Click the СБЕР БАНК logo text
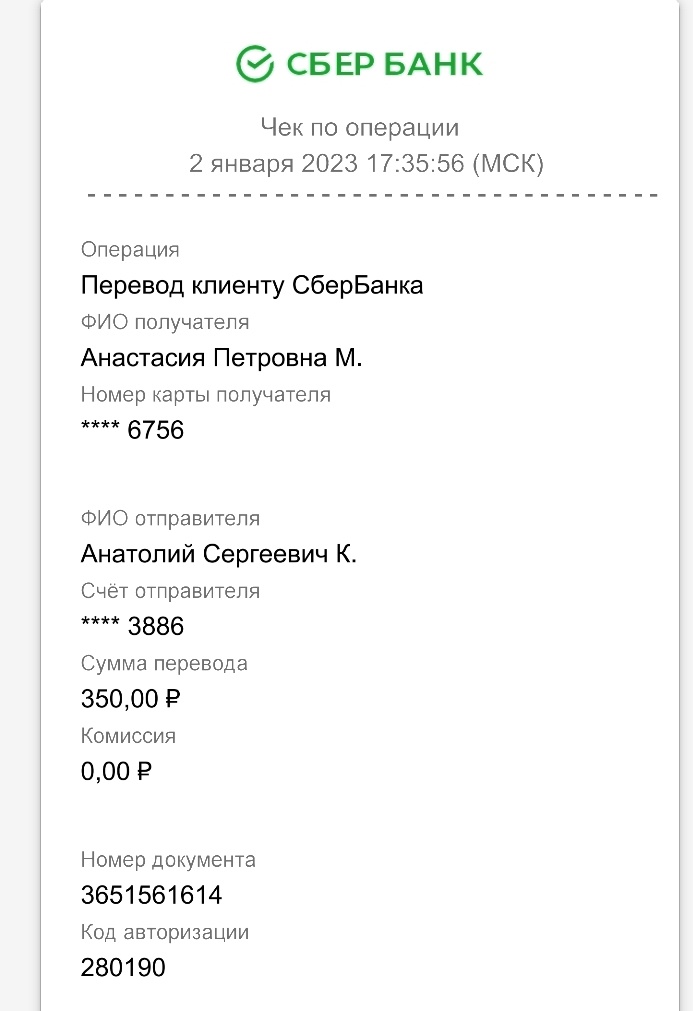693x1011 pixels. 384,64
